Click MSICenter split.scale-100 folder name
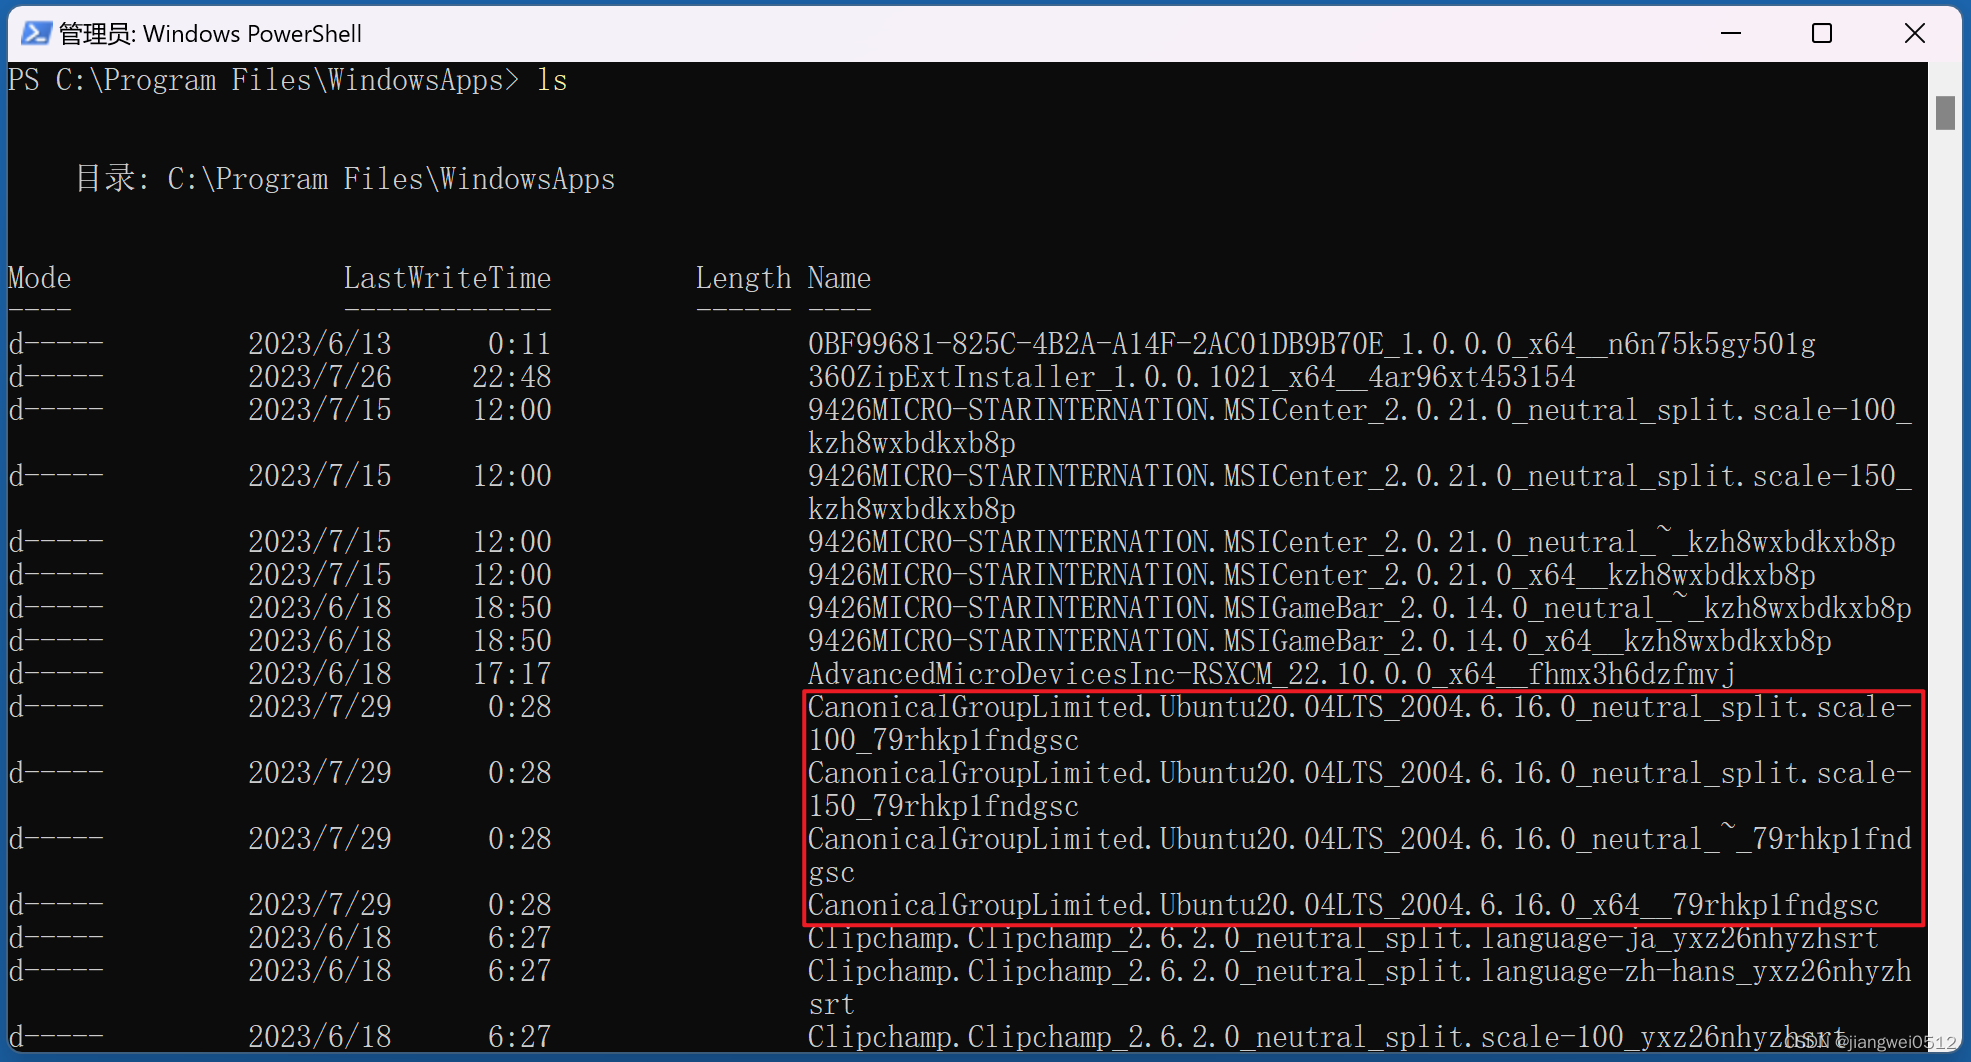Image resolution: width=1971 pixels, height=1062 pixels. pos(1359,426)
